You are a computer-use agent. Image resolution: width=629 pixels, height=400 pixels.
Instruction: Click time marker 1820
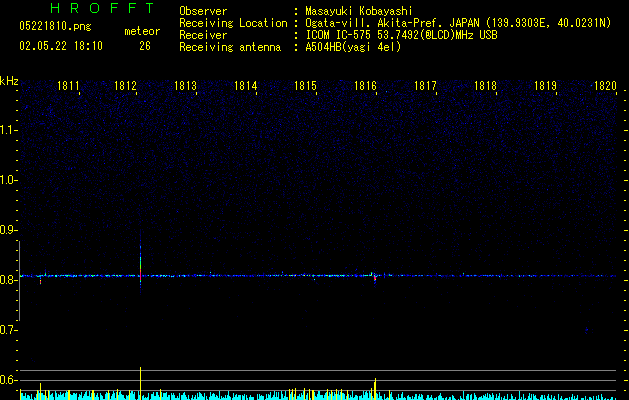605,86
